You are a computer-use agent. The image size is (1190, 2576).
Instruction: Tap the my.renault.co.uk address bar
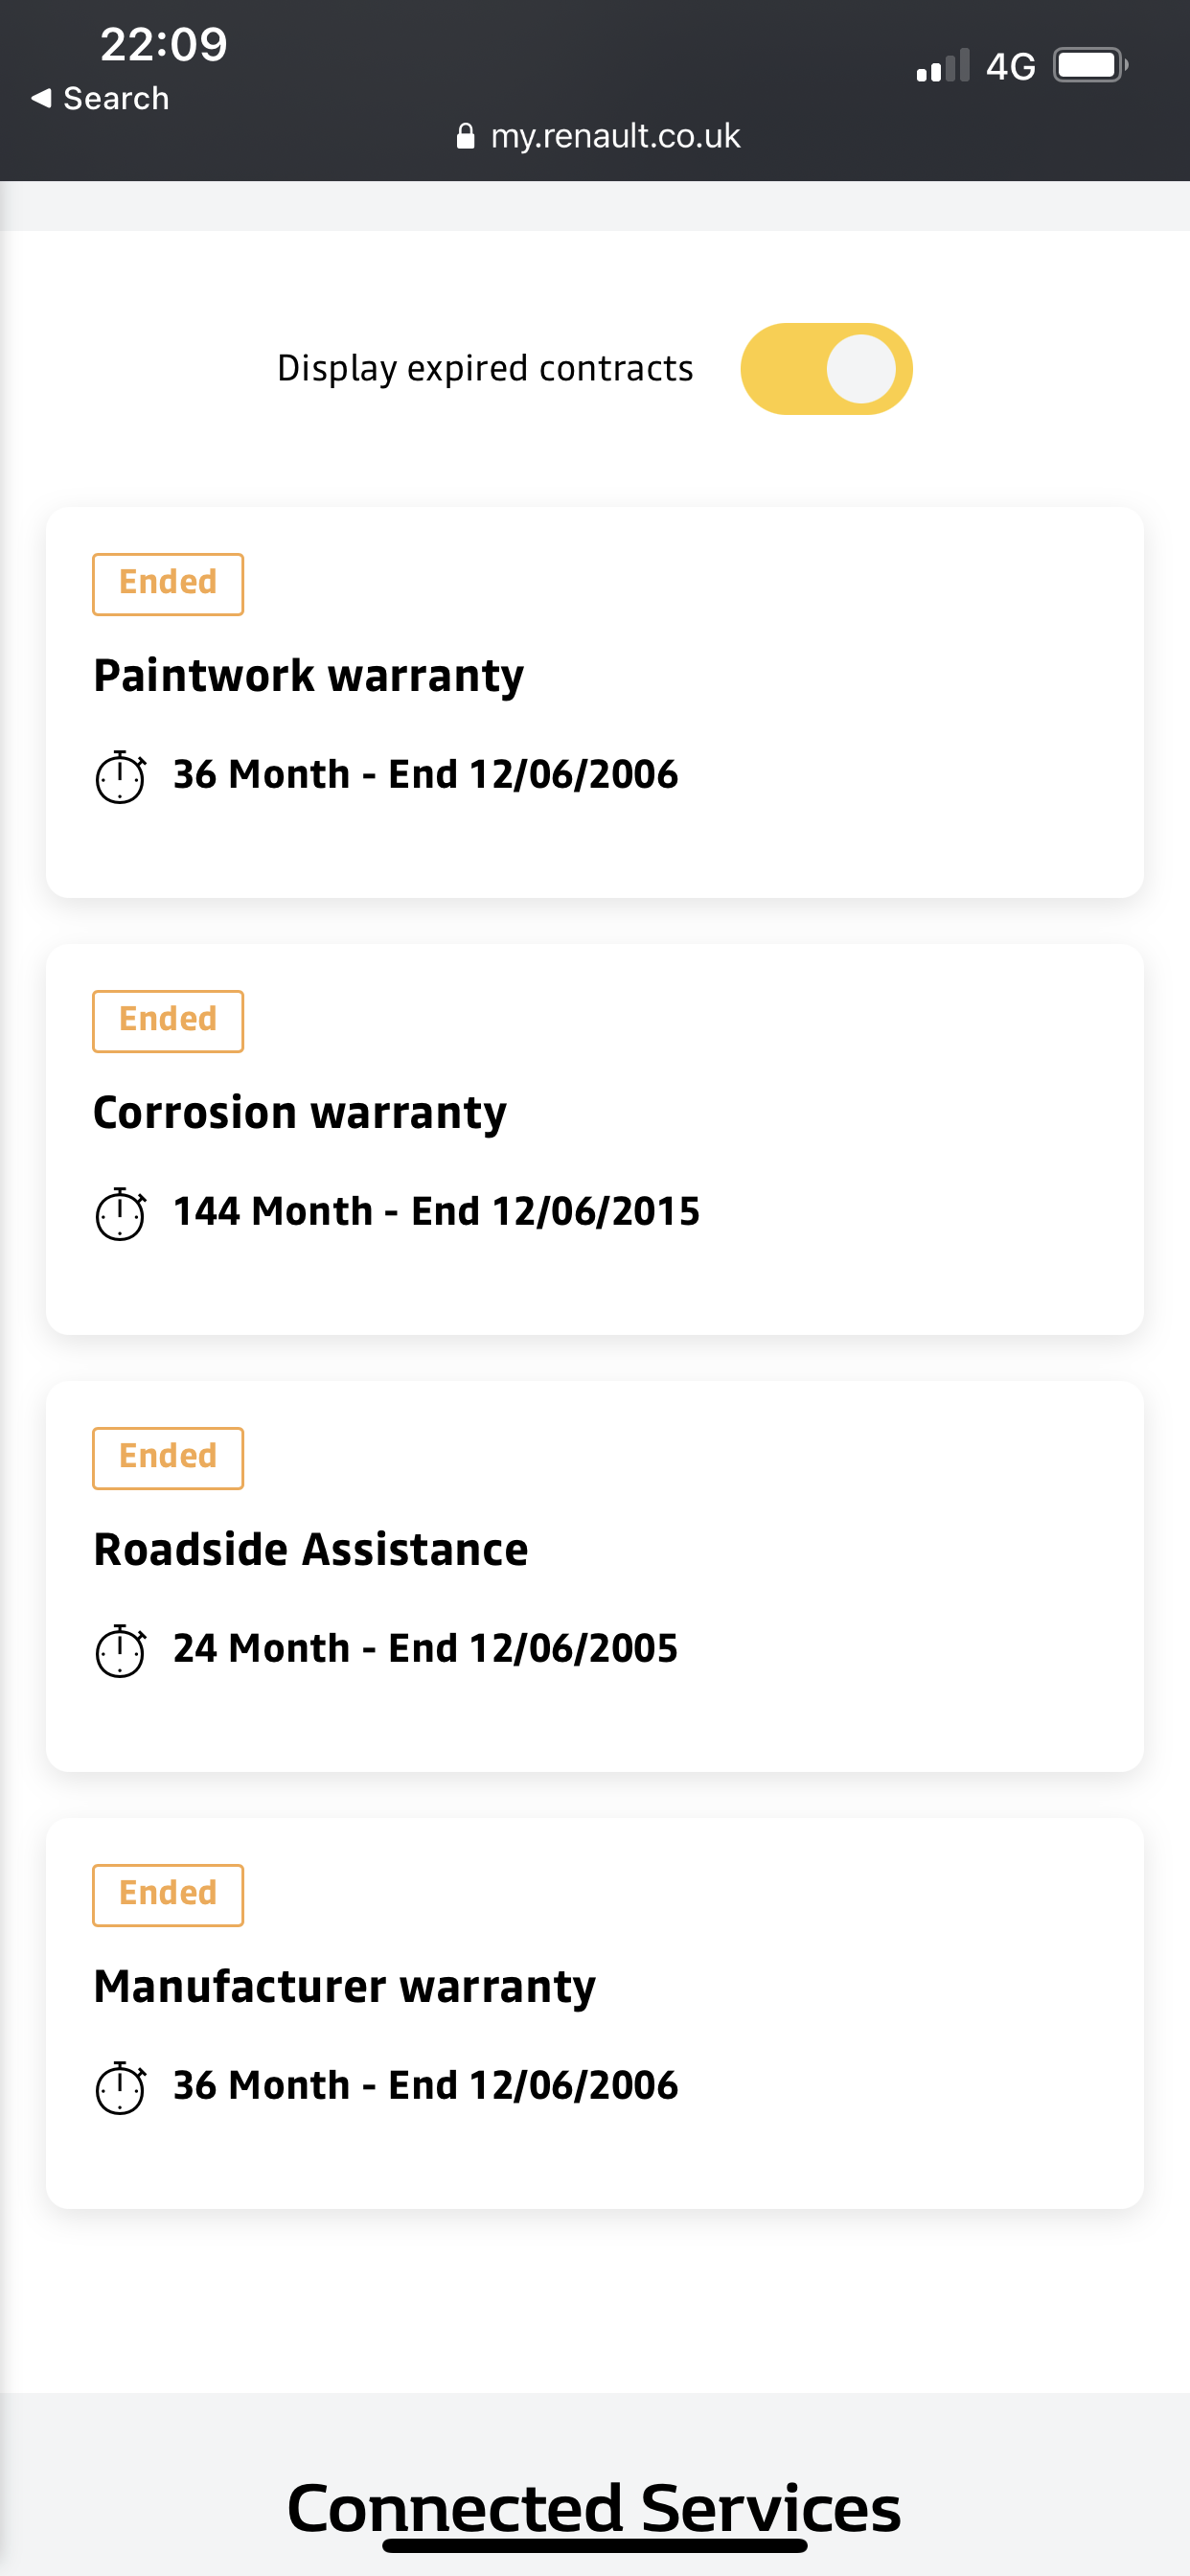tap(614, 136)
